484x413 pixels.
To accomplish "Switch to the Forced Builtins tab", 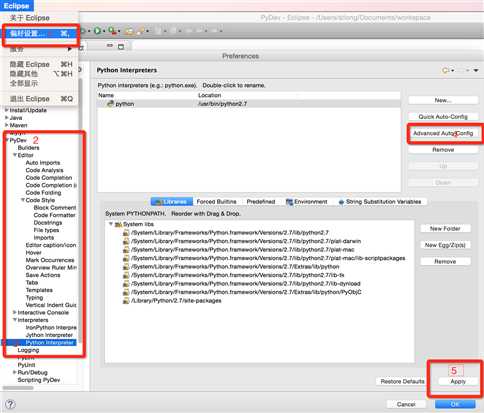I will [216, 202].
